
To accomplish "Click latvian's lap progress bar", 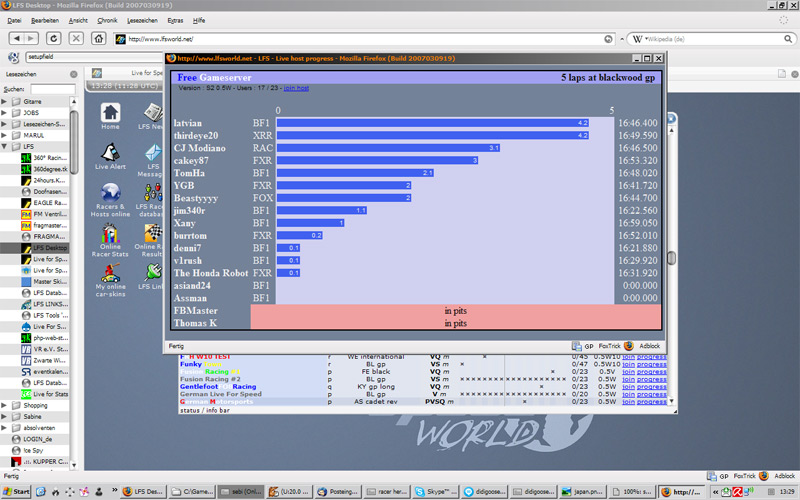I will coord(433,123).
